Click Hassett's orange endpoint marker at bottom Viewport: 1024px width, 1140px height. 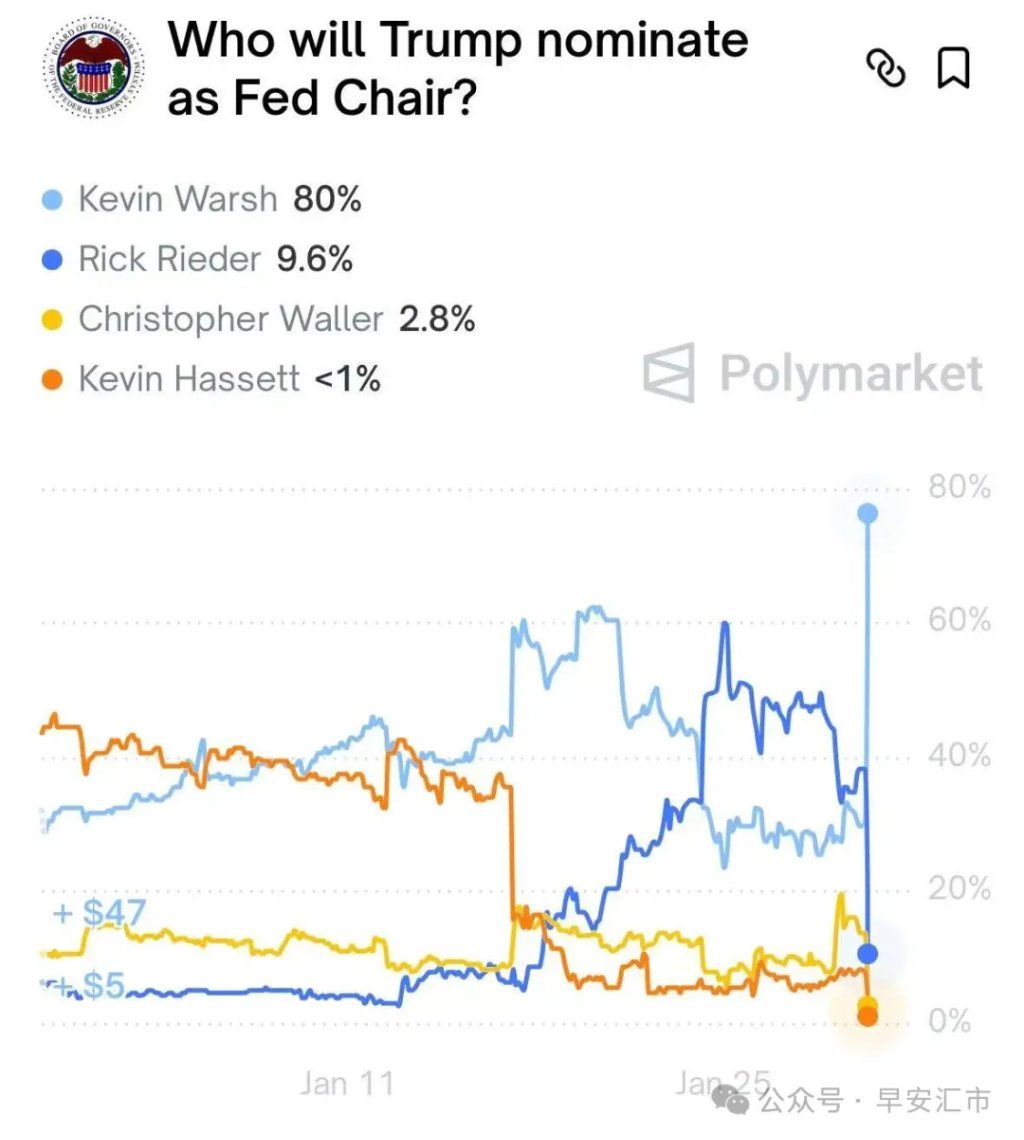click(x=867, y=1016)
